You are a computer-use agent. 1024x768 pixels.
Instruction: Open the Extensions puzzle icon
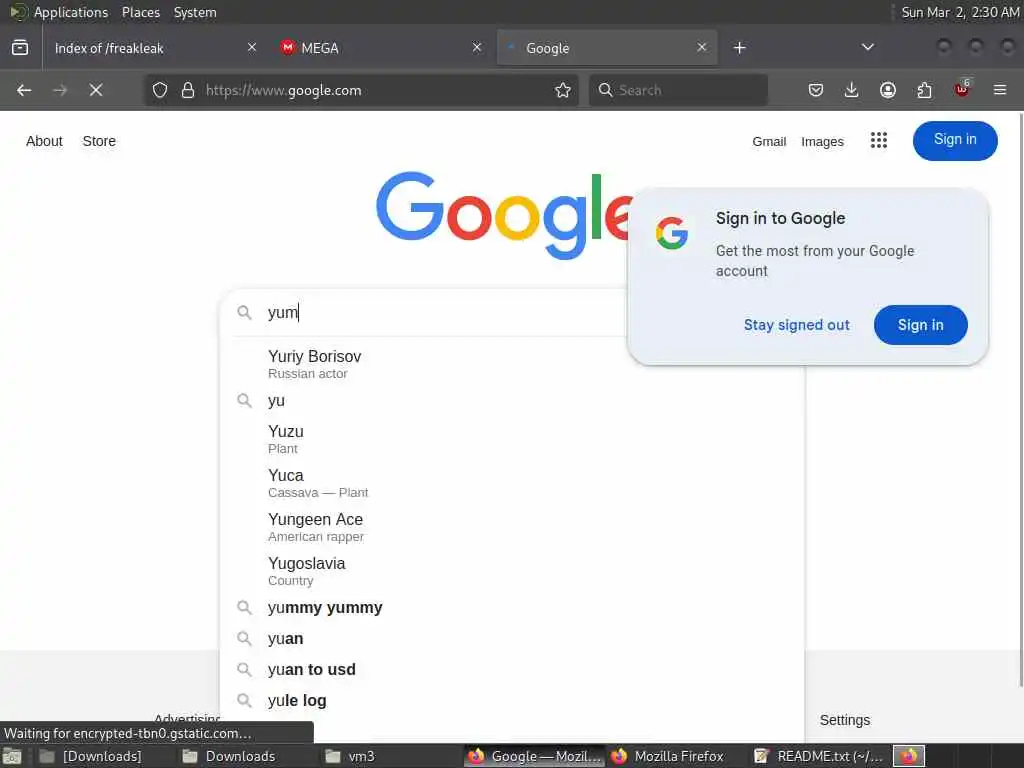click(924, 90)
